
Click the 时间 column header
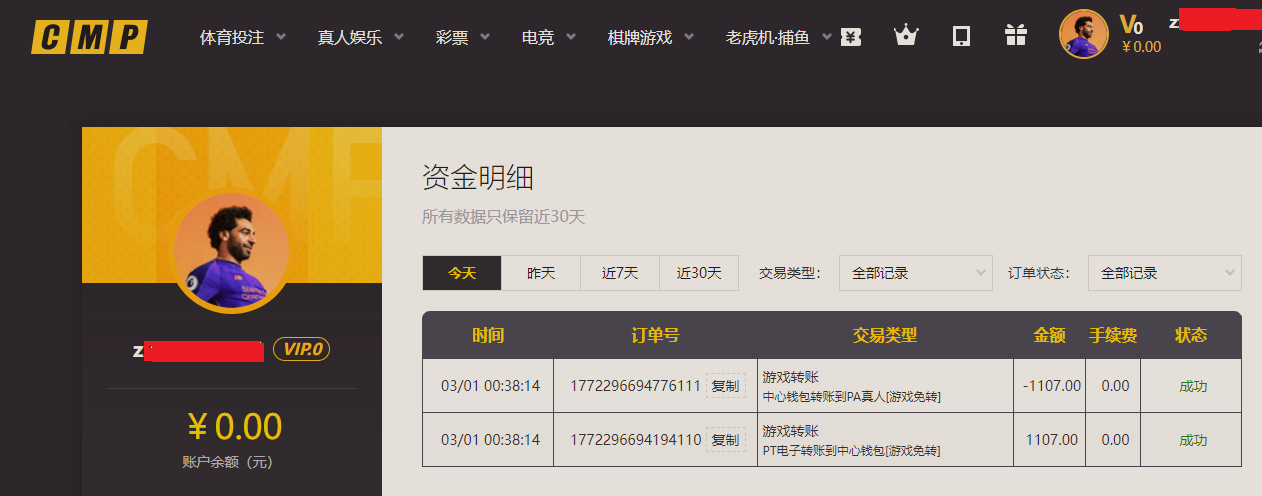[x=488, y=336]
